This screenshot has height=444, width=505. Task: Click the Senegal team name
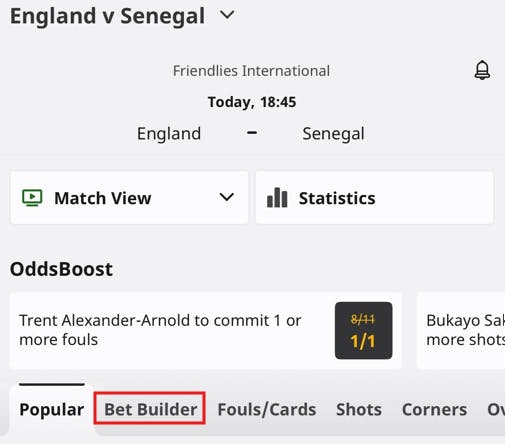[333, 134]
